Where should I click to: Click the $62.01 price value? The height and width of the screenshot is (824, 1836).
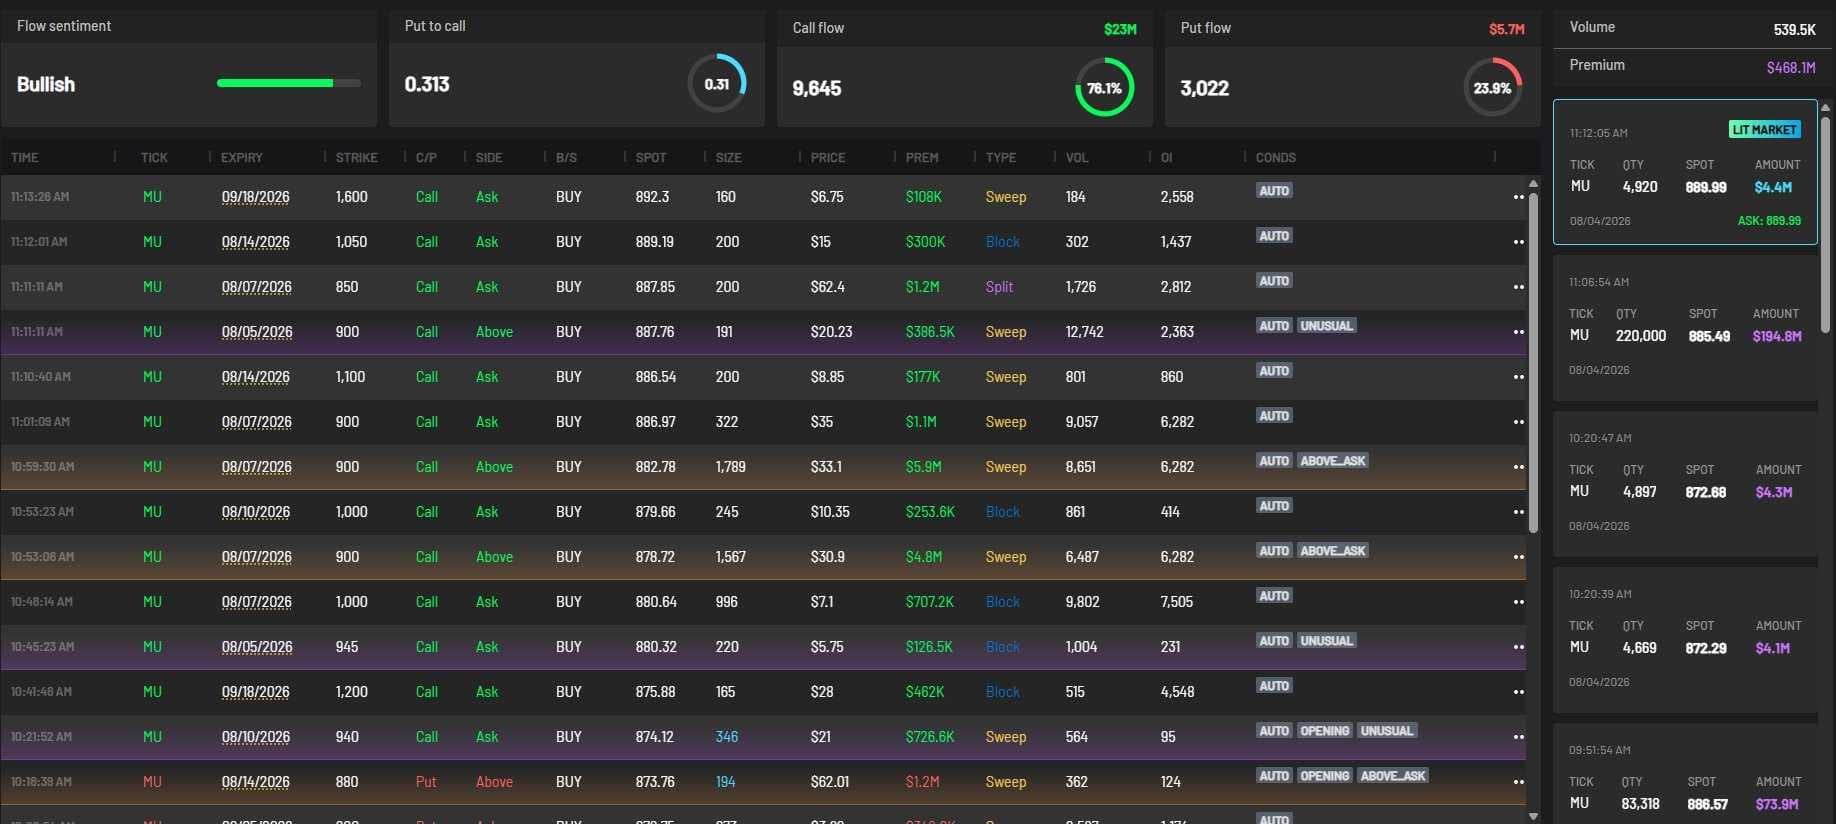[830, 782]
